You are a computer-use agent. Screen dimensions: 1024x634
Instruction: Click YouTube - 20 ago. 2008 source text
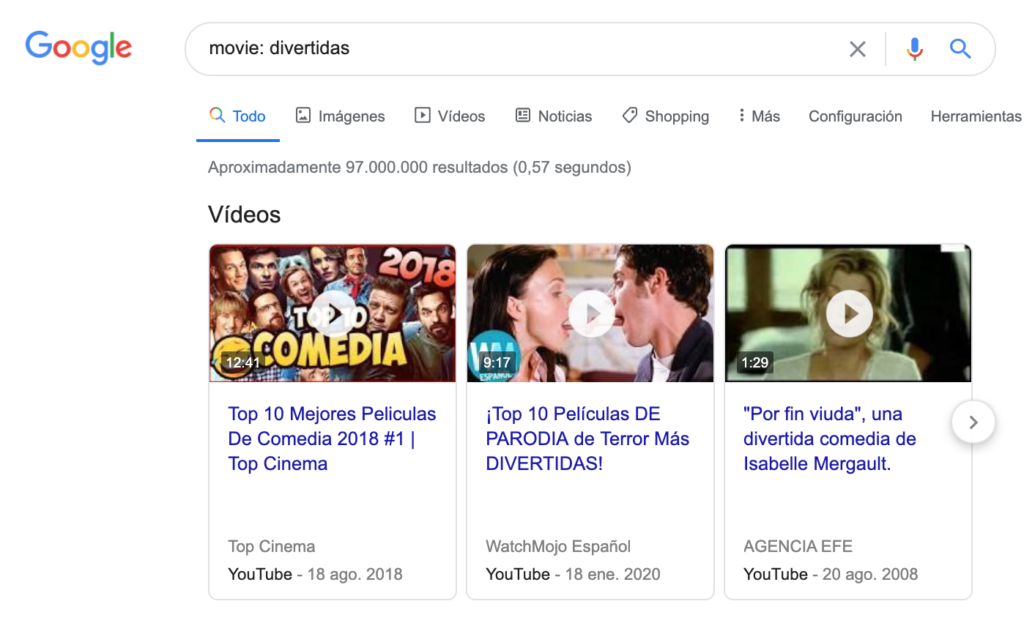tap(830, 575)
